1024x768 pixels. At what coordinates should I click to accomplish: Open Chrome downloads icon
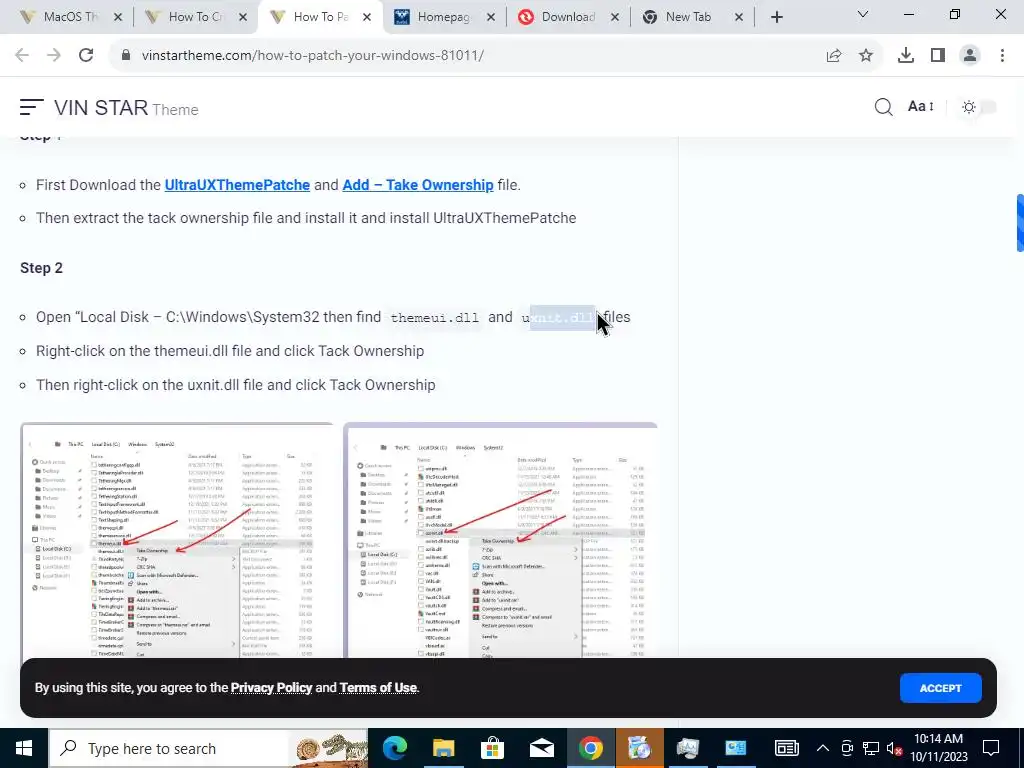click(x=906, y=56)
